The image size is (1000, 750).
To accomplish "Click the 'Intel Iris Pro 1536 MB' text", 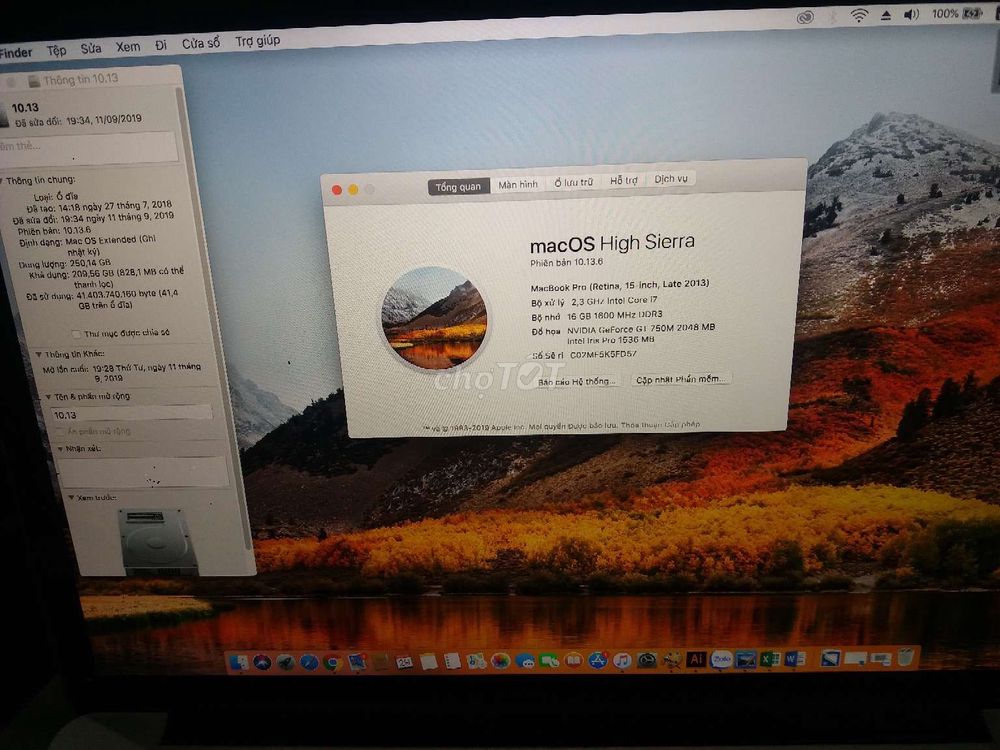I will [x=610, y=341].
